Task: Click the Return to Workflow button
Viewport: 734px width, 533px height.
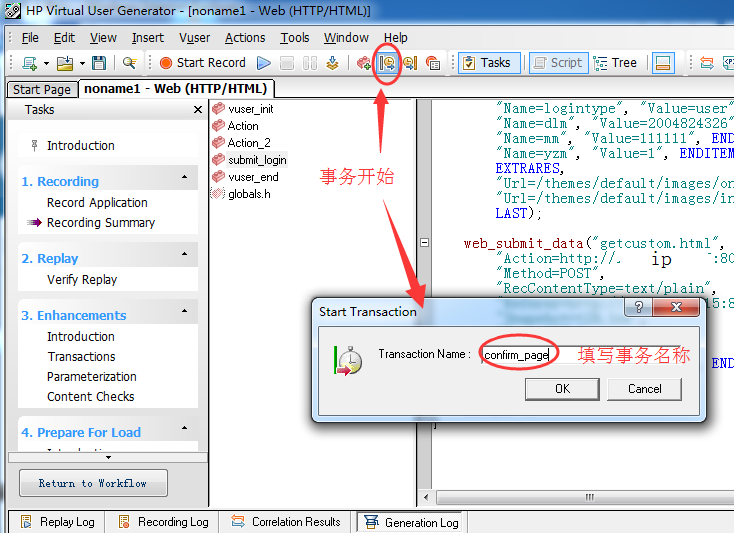Action: (x=93, y=483)
